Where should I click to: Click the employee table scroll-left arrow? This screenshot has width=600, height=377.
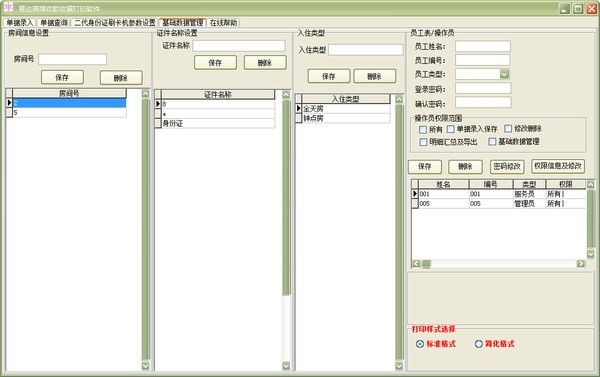tap(416, 263)
